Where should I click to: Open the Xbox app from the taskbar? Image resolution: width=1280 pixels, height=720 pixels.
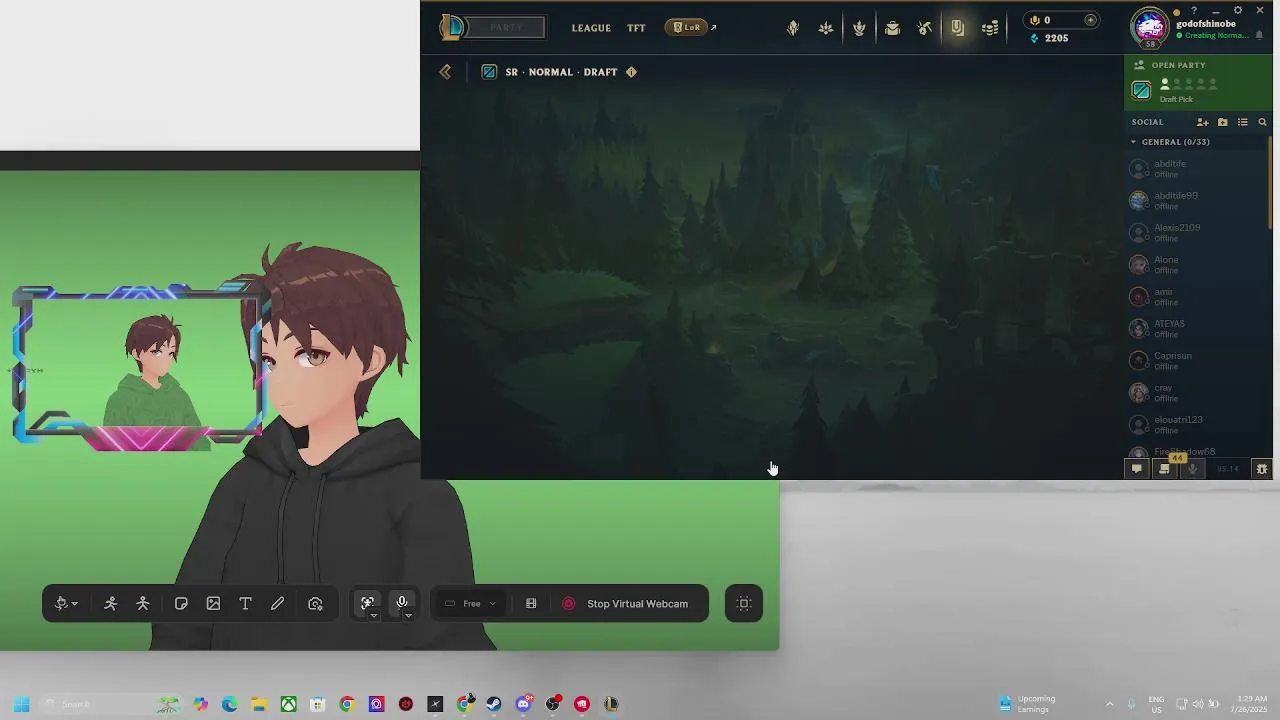pos(288,704)
